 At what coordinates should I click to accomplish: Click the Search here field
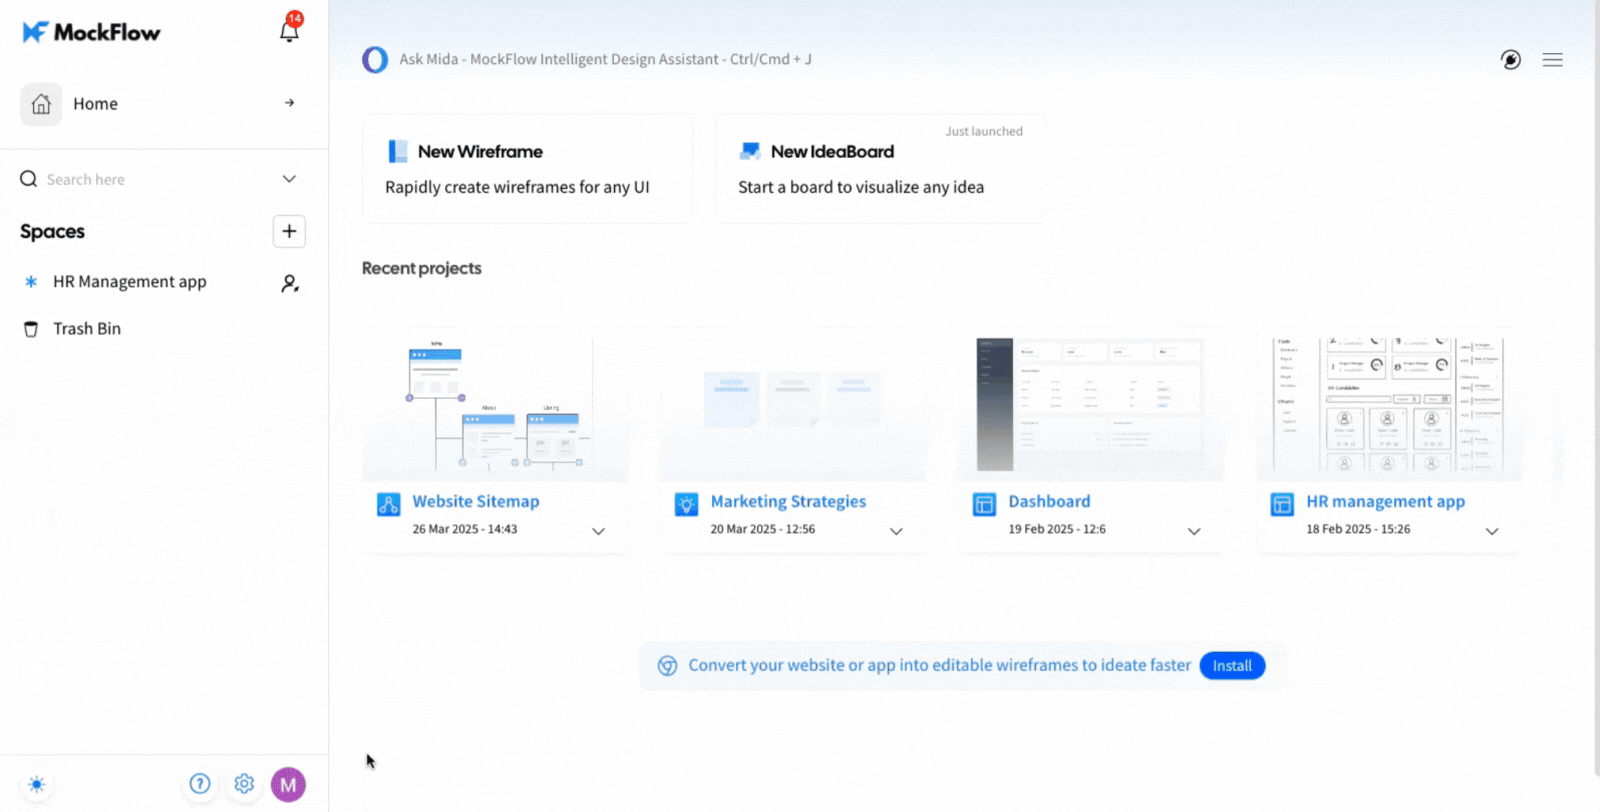tap(160, 179)
